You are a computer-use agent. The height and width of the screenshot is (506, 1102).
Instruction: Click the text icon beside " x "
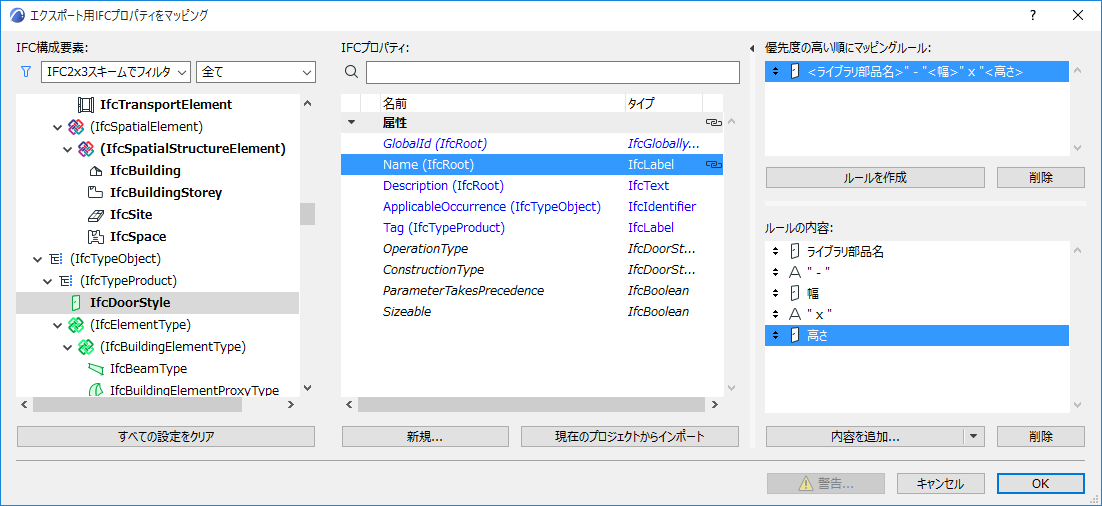[795, 314]
